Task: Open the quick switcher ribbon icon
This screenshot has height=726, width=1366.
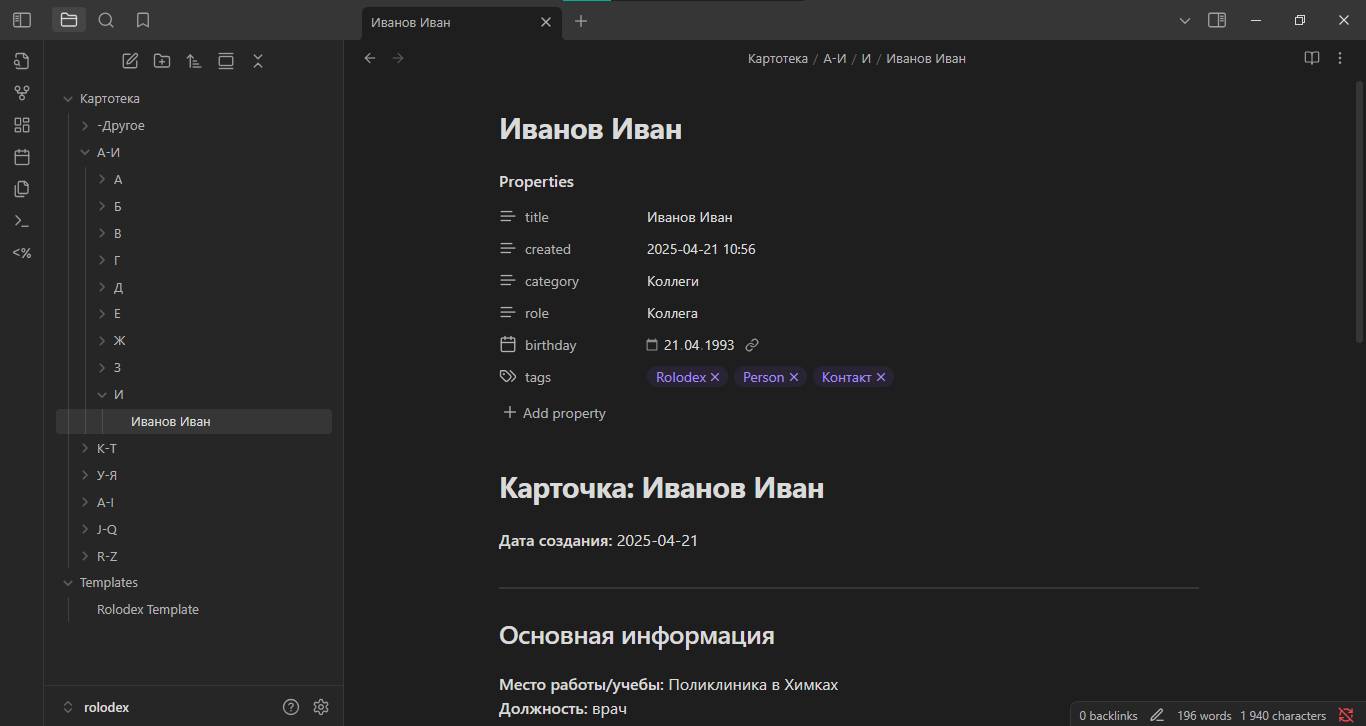Action: point(22,62)
